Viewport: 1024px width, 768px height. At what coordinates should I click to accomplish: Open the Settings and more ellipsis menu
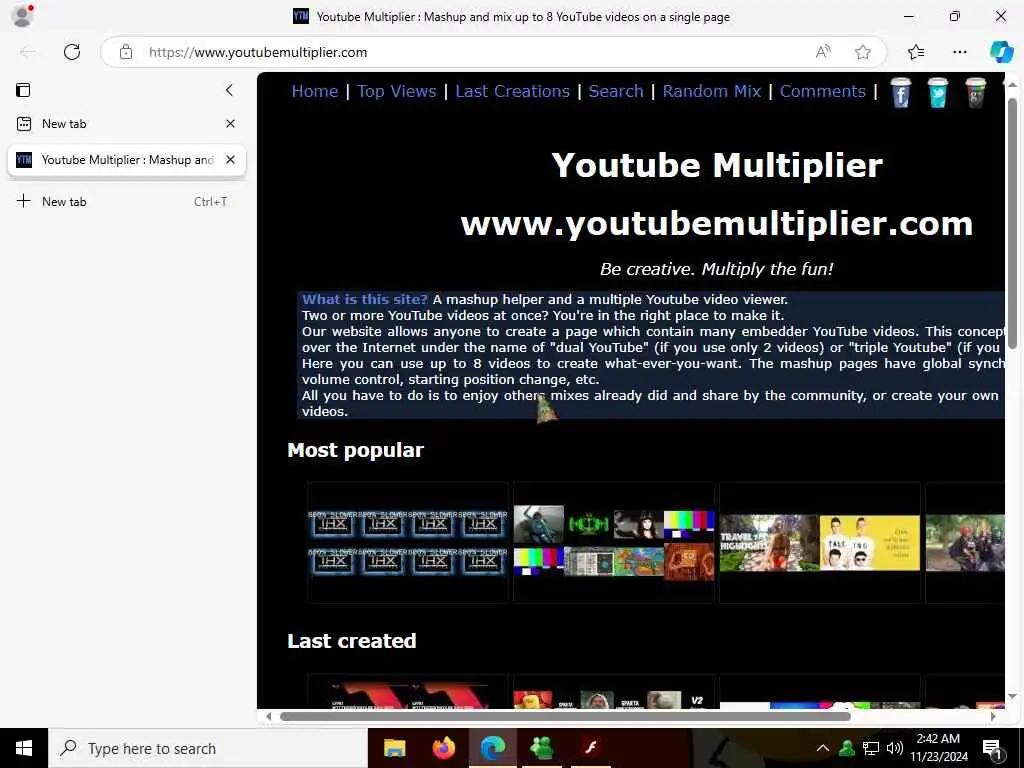click(x=959, y=52)
